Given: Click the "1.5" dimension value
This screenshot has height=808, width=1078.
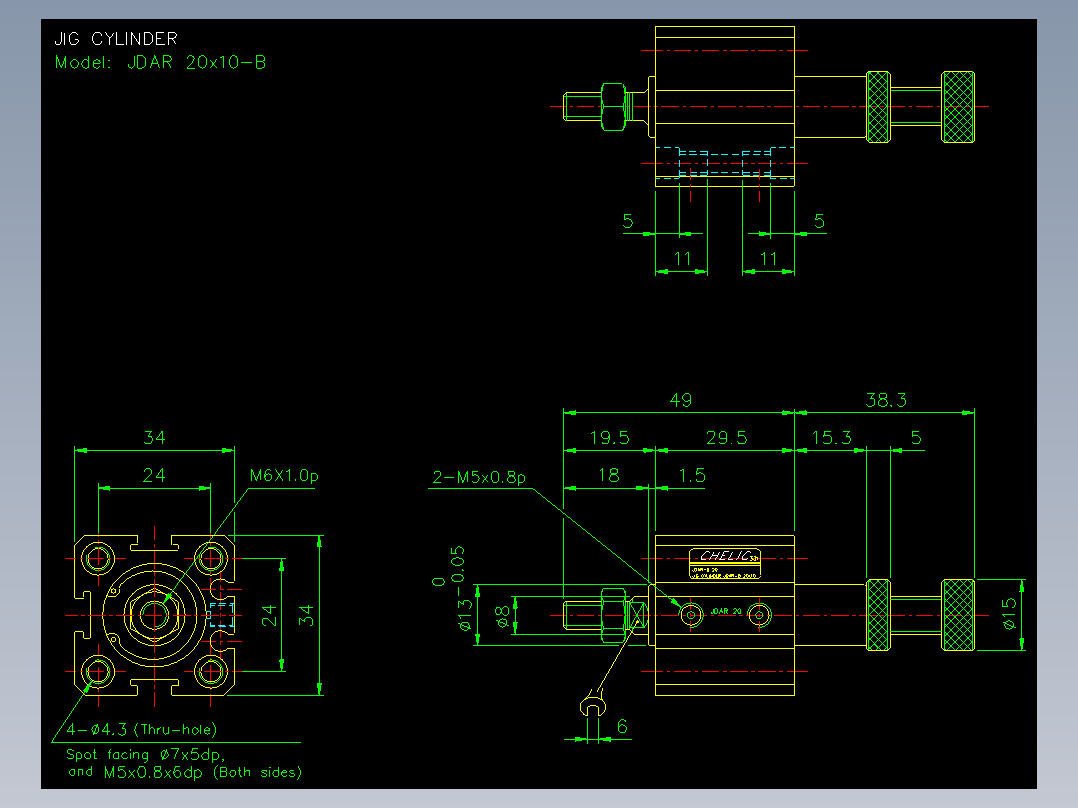Looking at the screenshot, I should (692, 475).
